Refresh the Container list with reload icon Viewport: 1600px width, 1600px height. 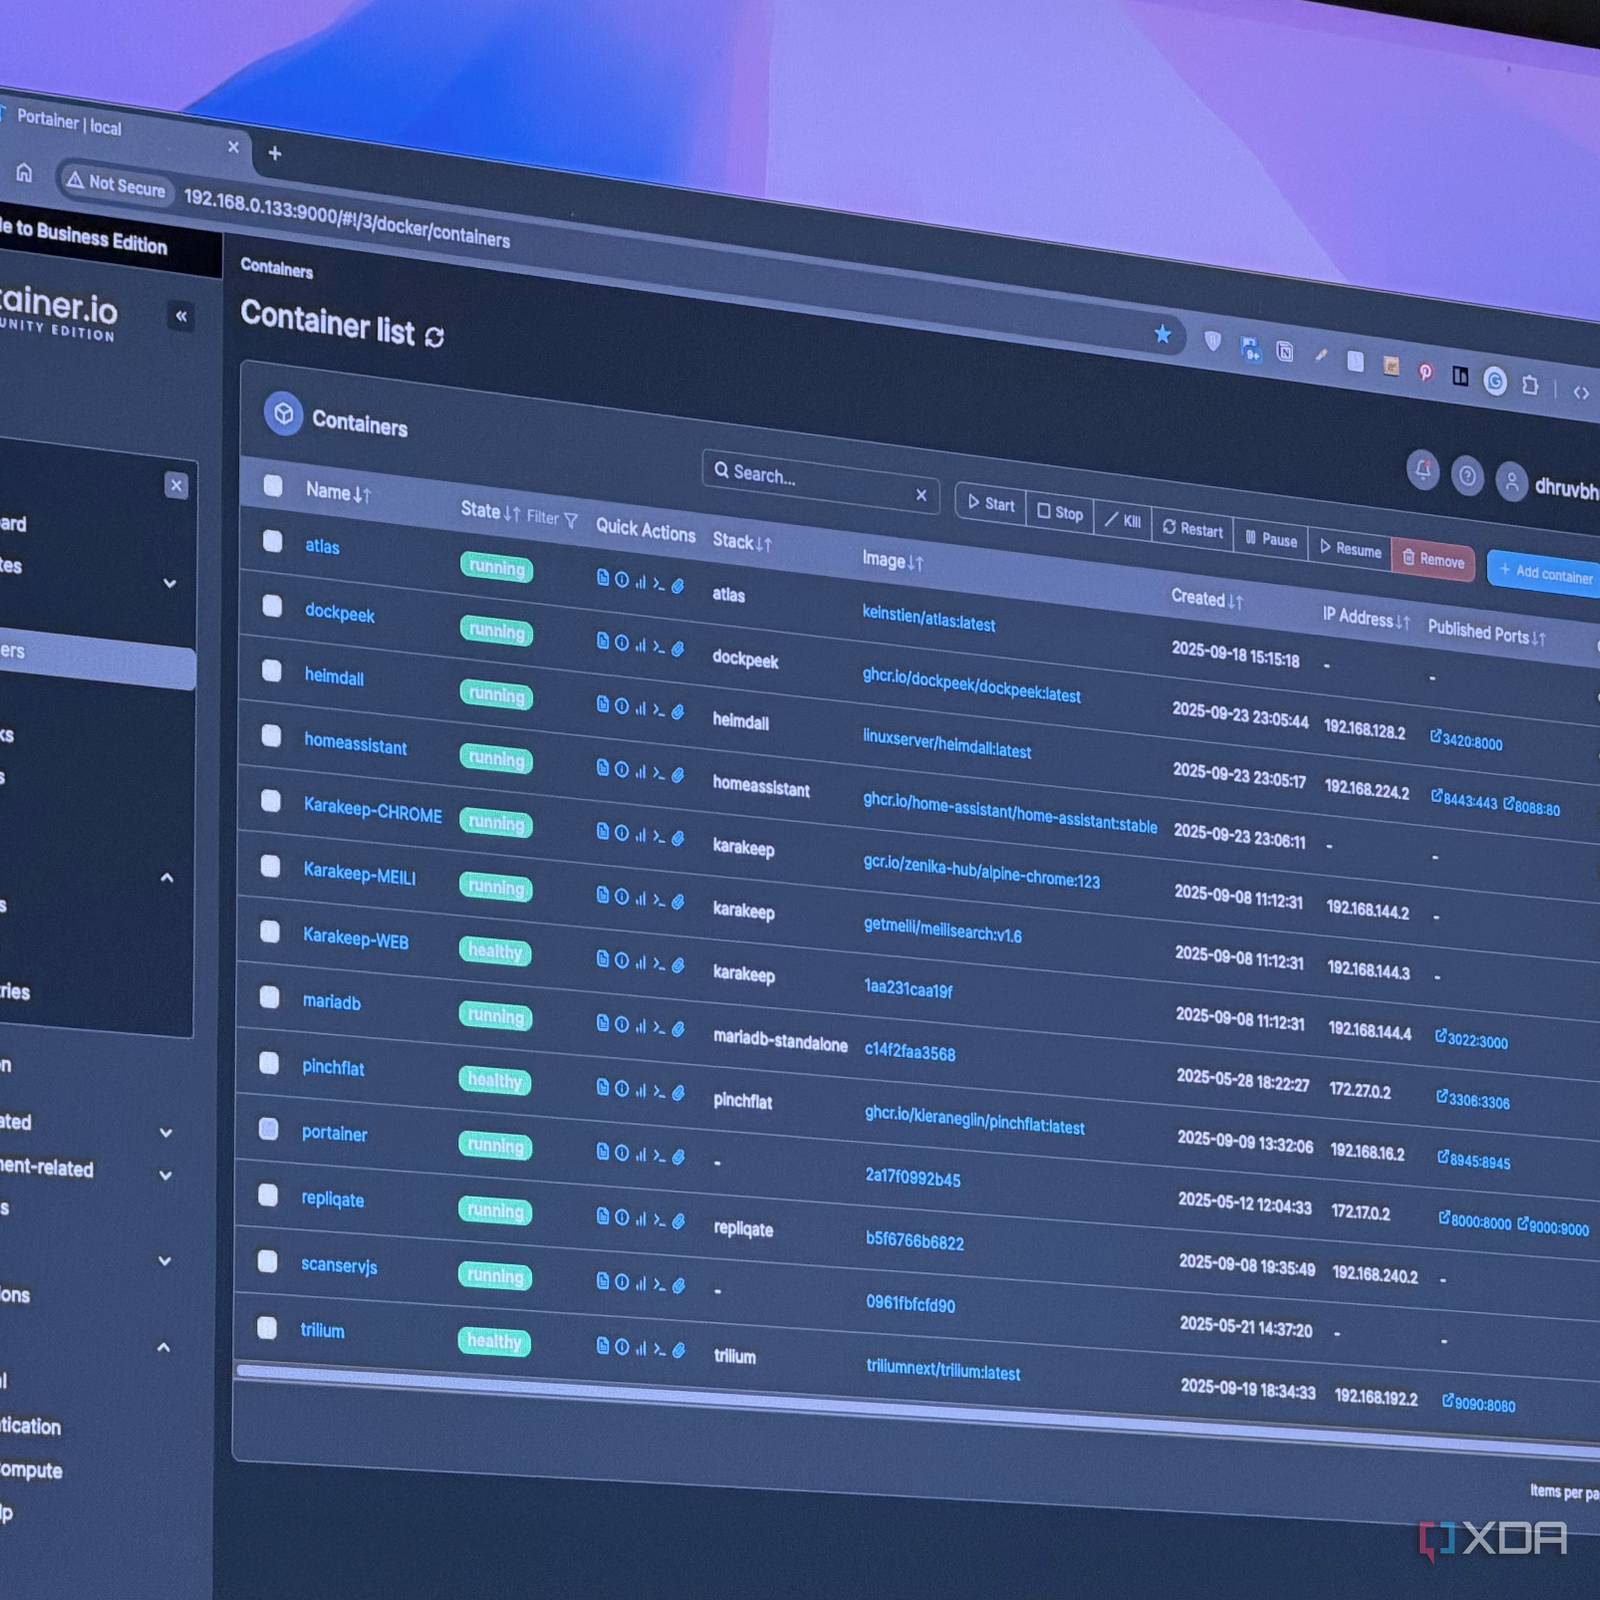(x=434, y=337)
